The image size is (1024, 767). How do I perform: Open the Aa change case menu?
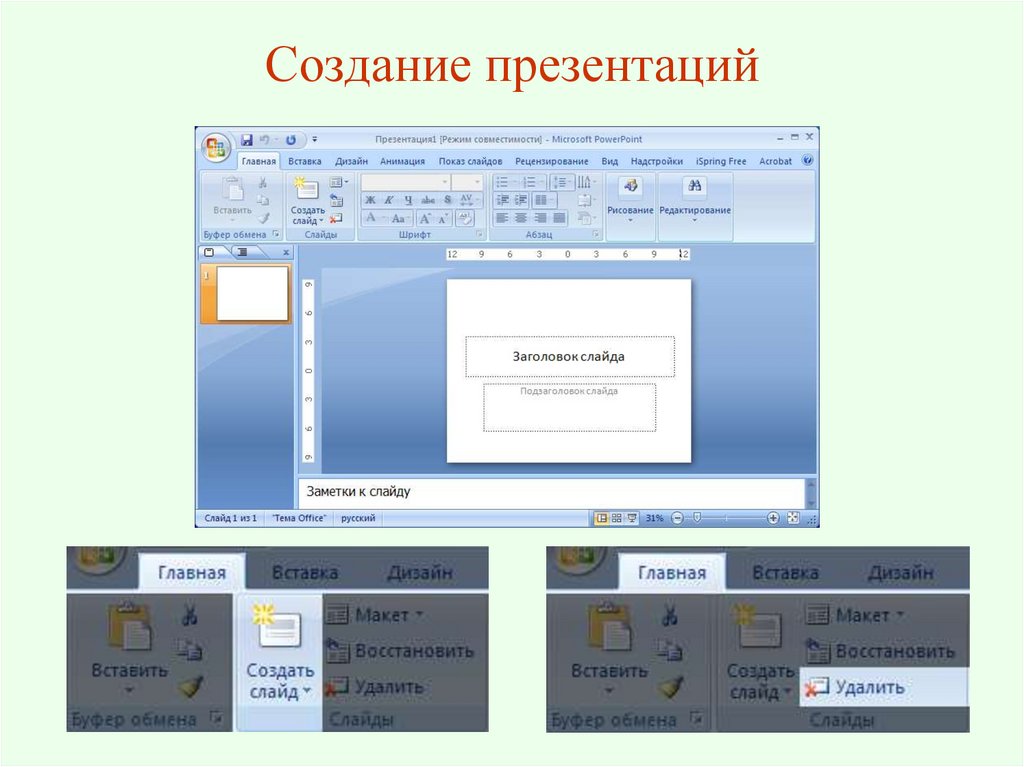point(399,218)
